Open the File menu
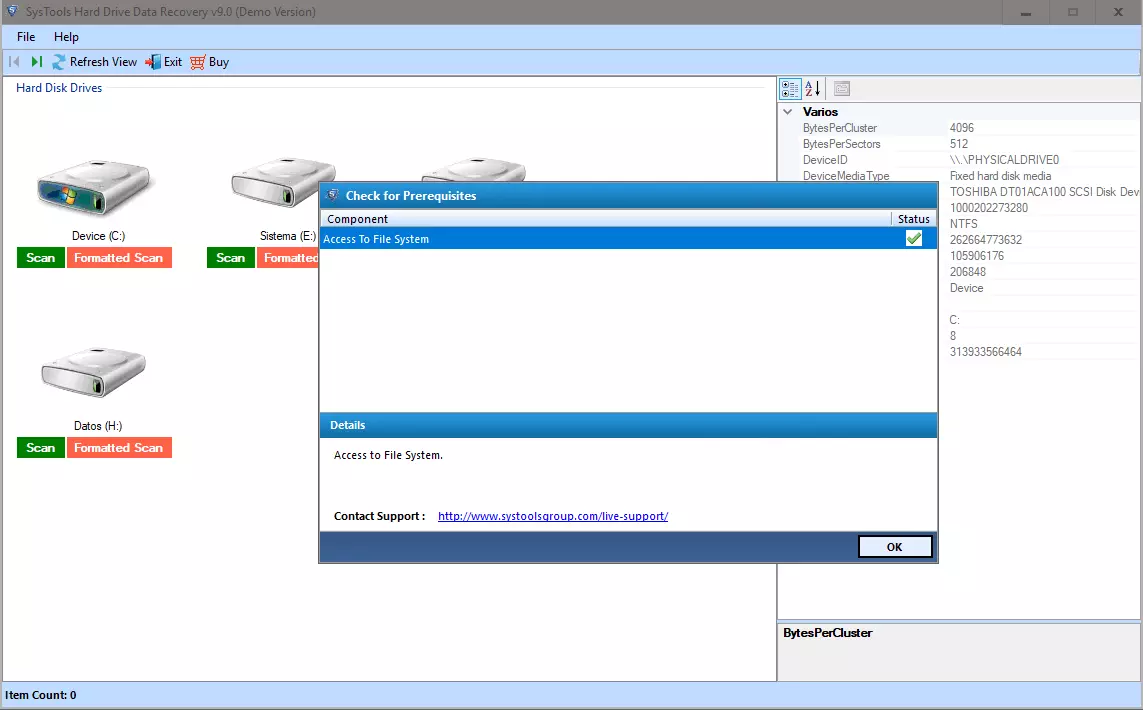1143x710 pixels. click(26, 37)
